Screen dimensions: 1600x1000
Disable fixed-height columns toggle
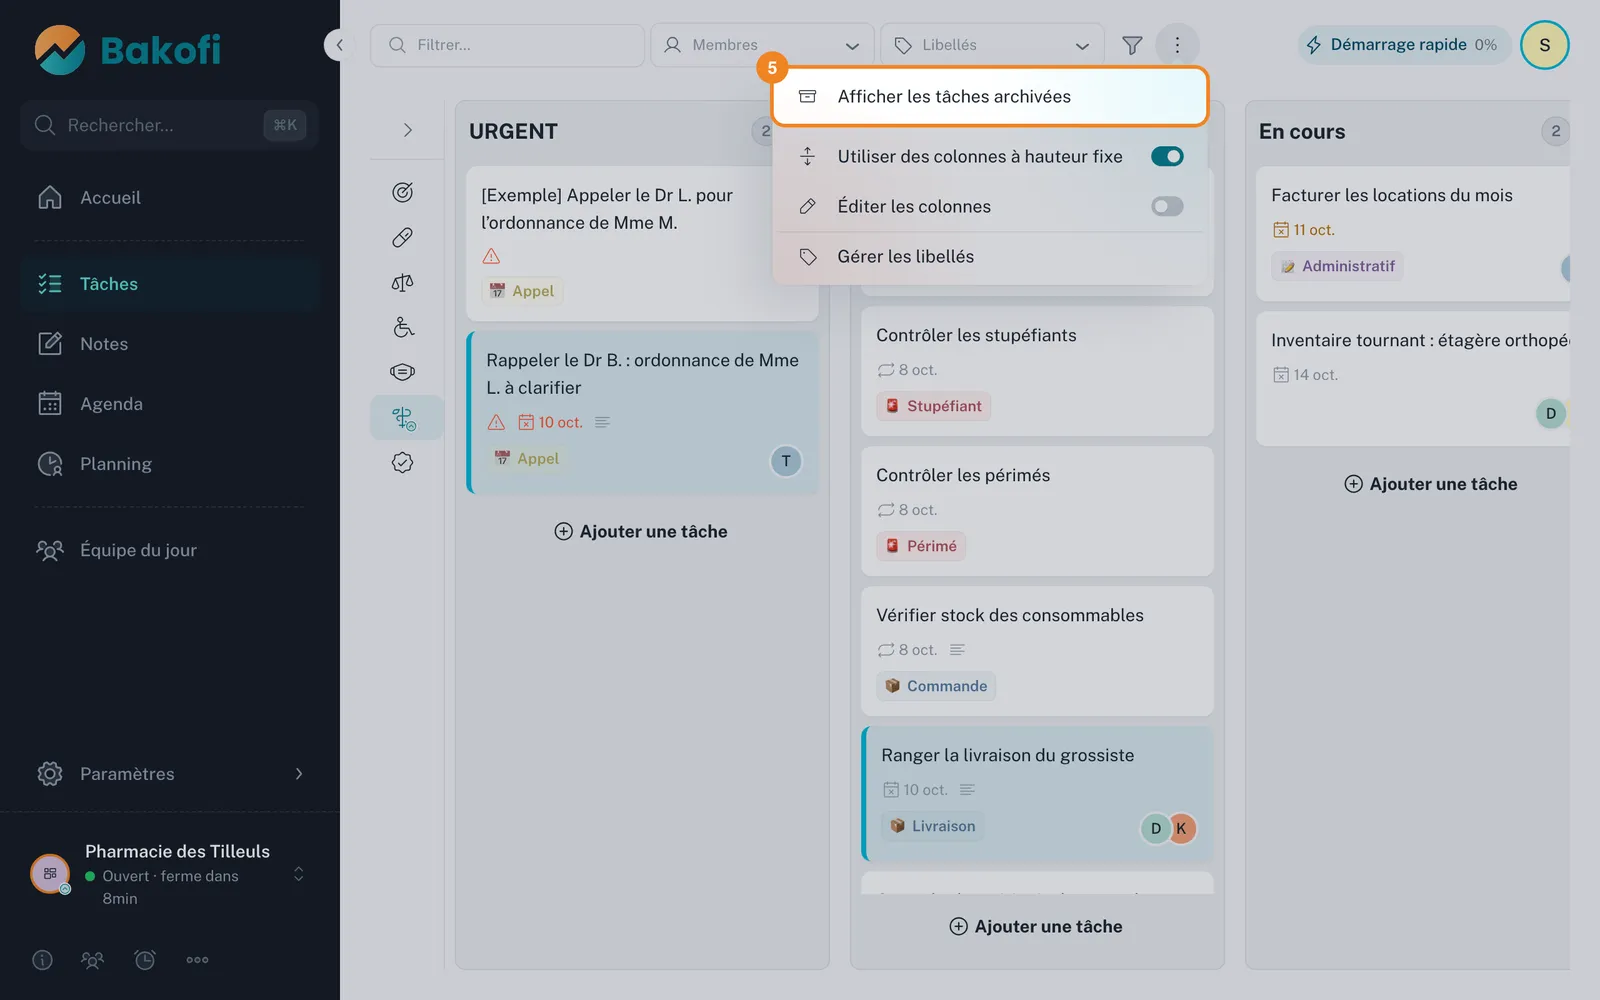tap(1167, 156)
